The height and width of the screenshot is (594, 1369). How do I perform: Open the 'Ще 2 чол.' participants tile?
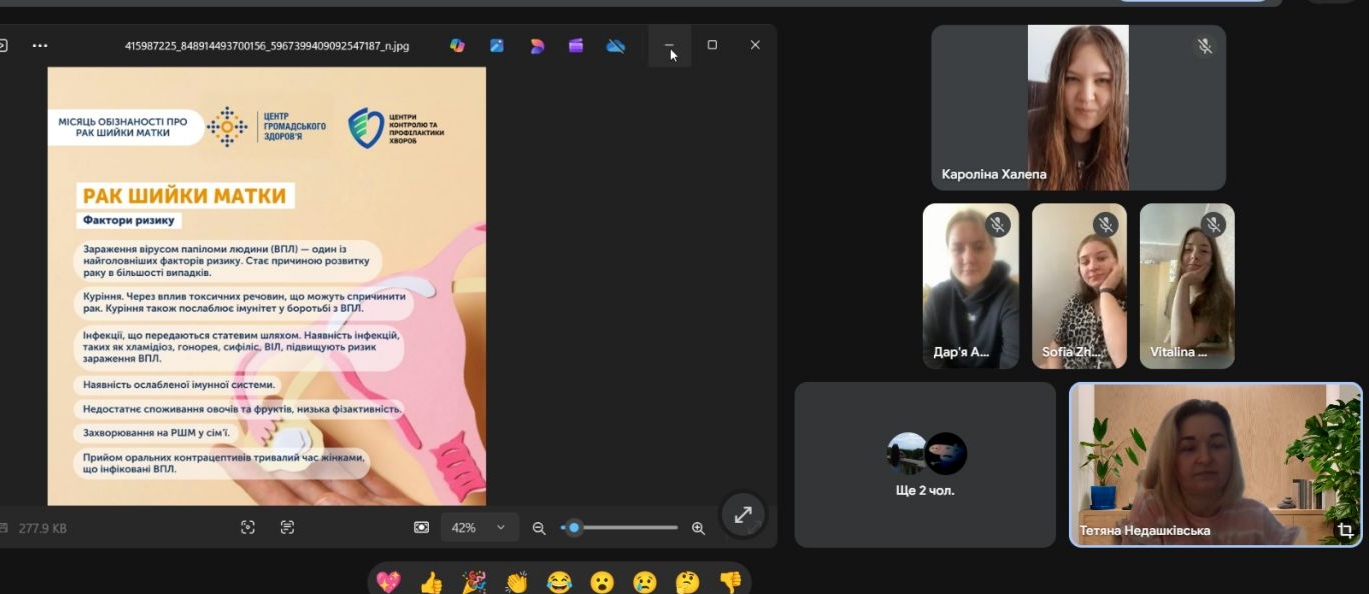(x=925, y=464)
